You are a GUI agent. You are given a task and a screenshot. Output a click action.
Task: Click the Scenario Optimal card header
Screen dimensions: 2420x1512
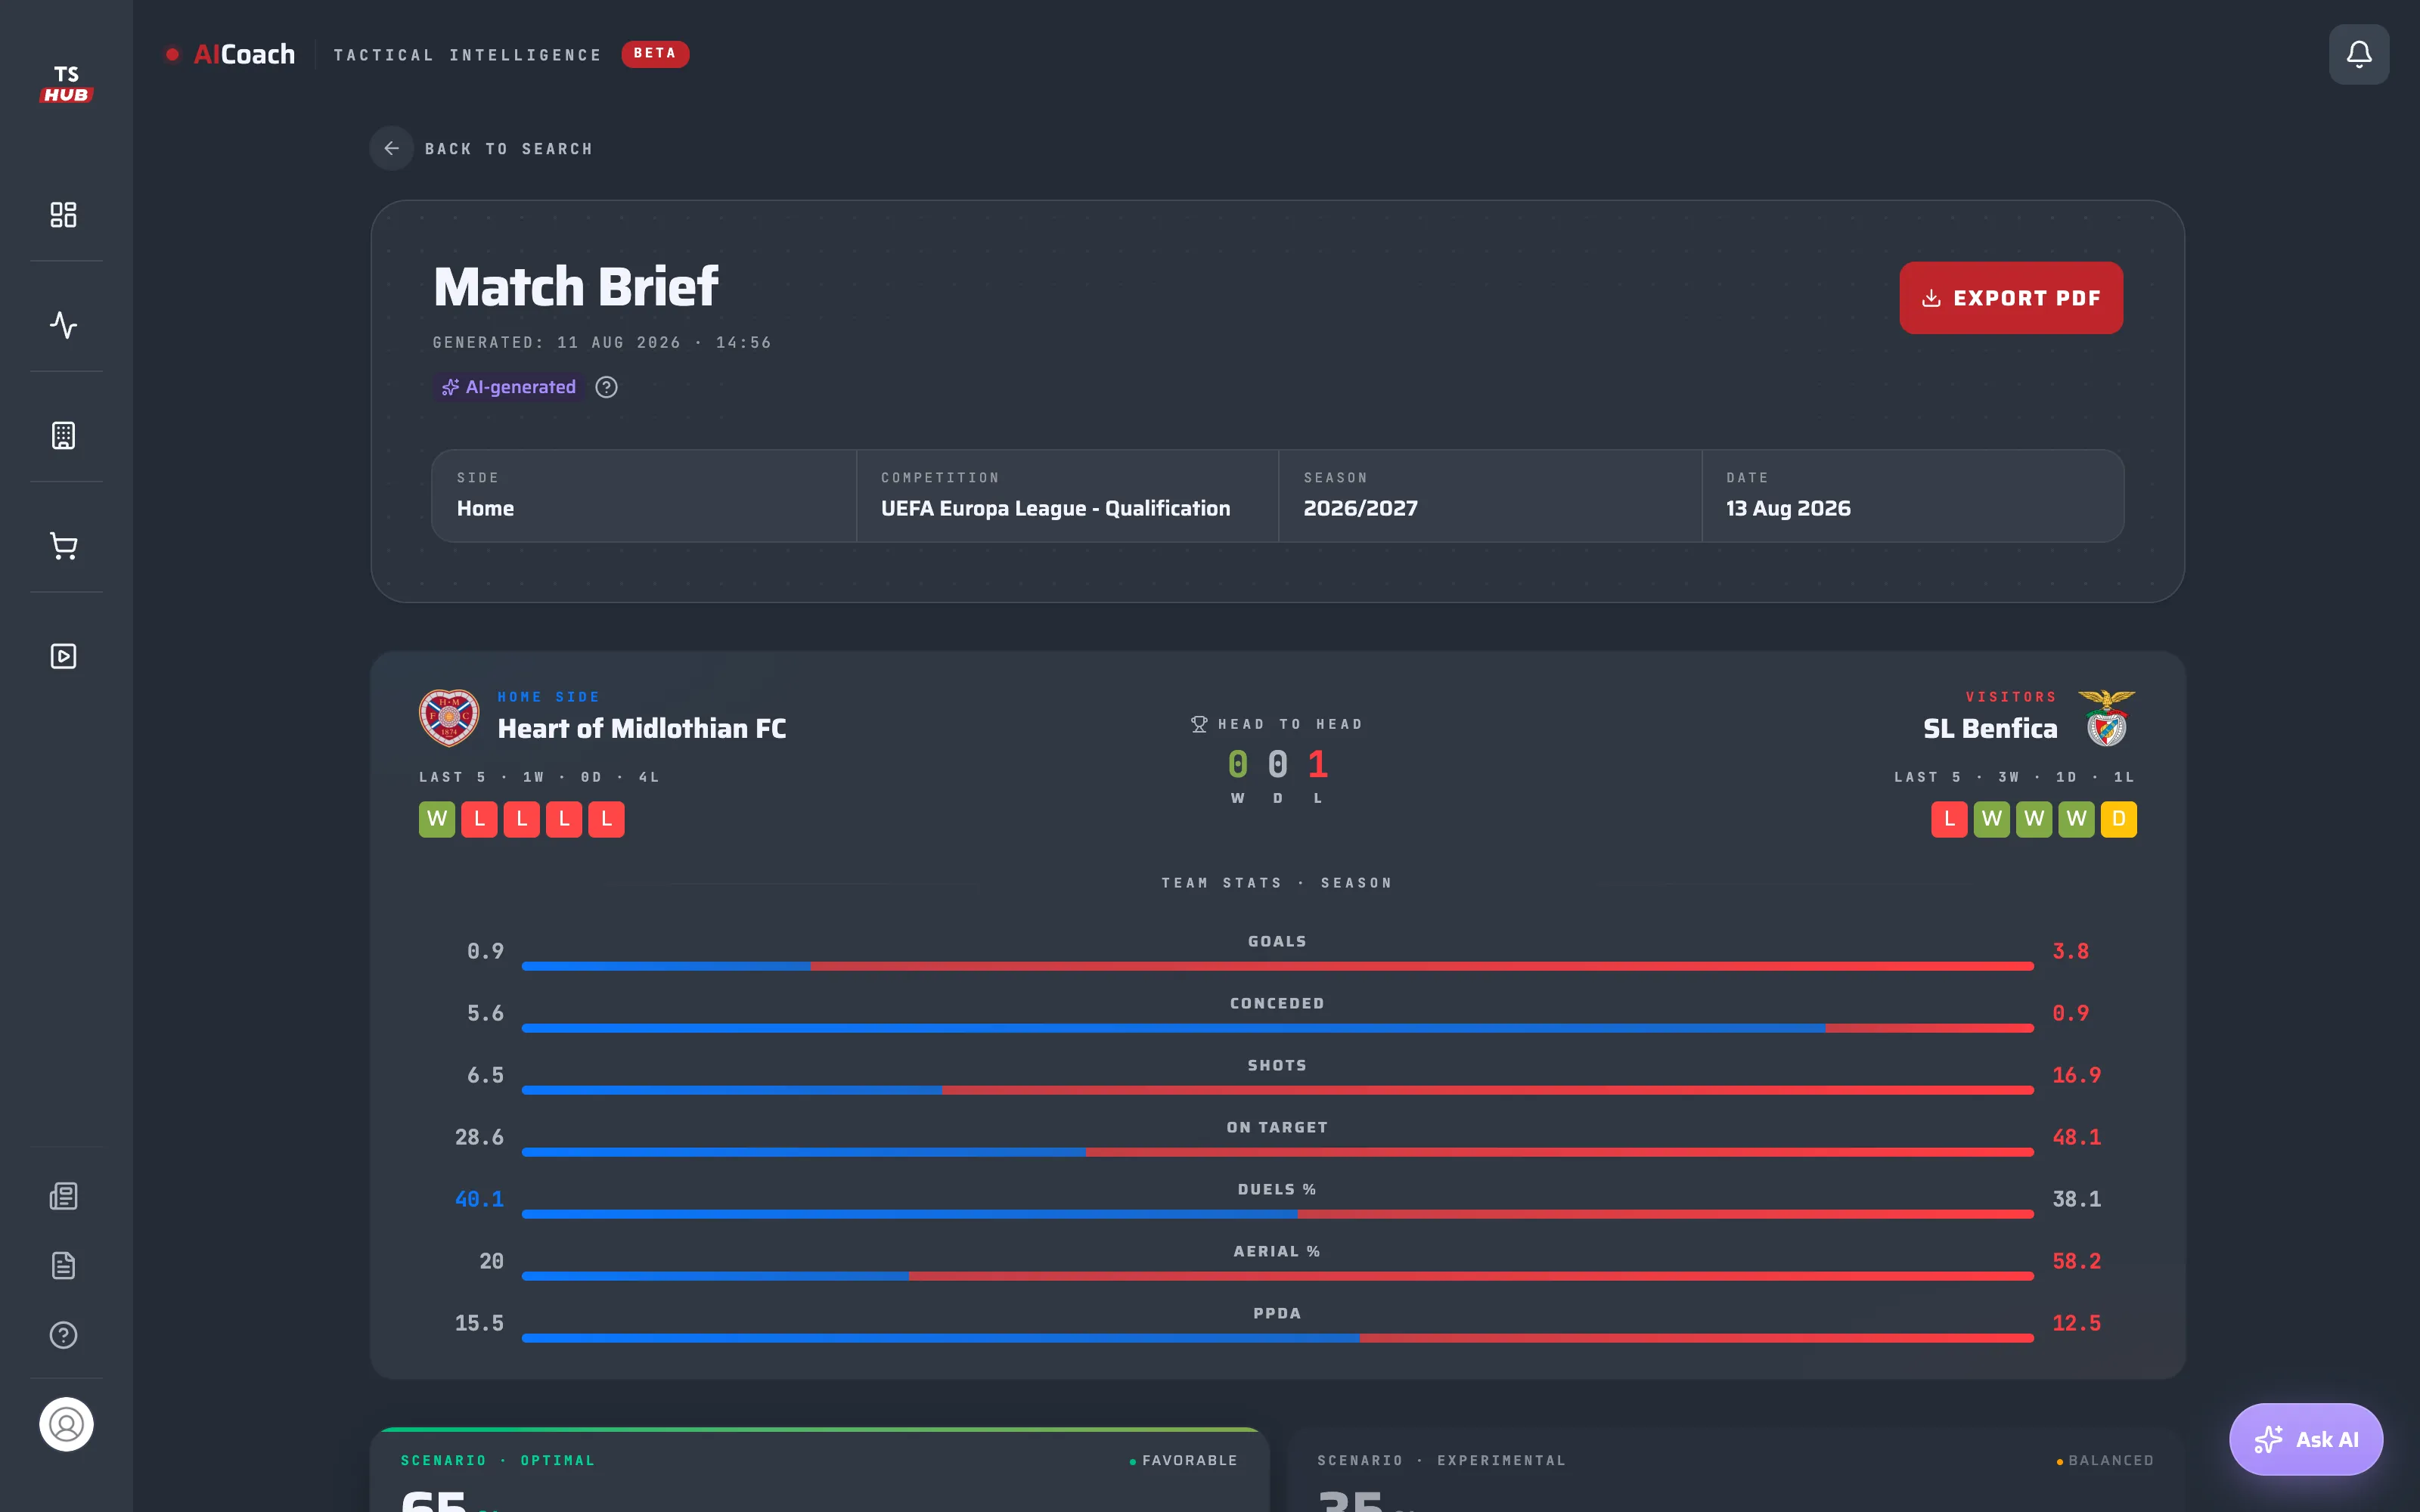(498, 1461)
